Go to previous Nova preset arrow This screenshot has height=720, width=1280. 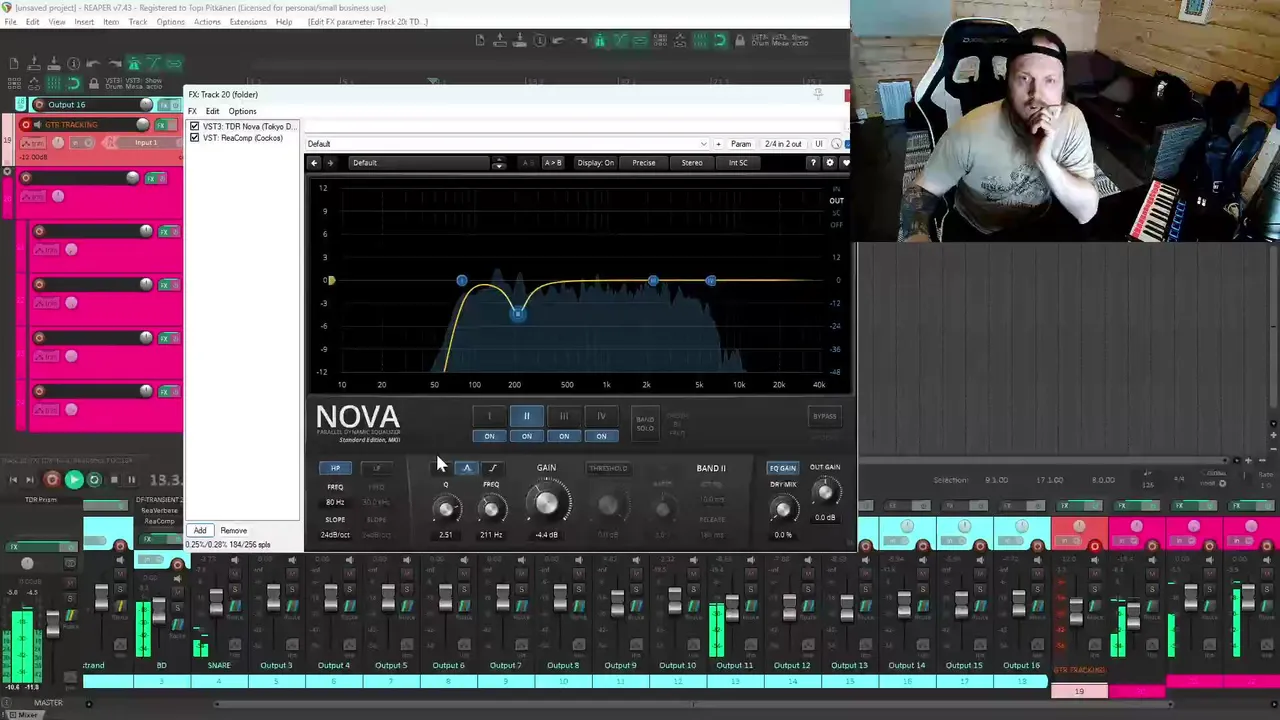pos(314,163)
